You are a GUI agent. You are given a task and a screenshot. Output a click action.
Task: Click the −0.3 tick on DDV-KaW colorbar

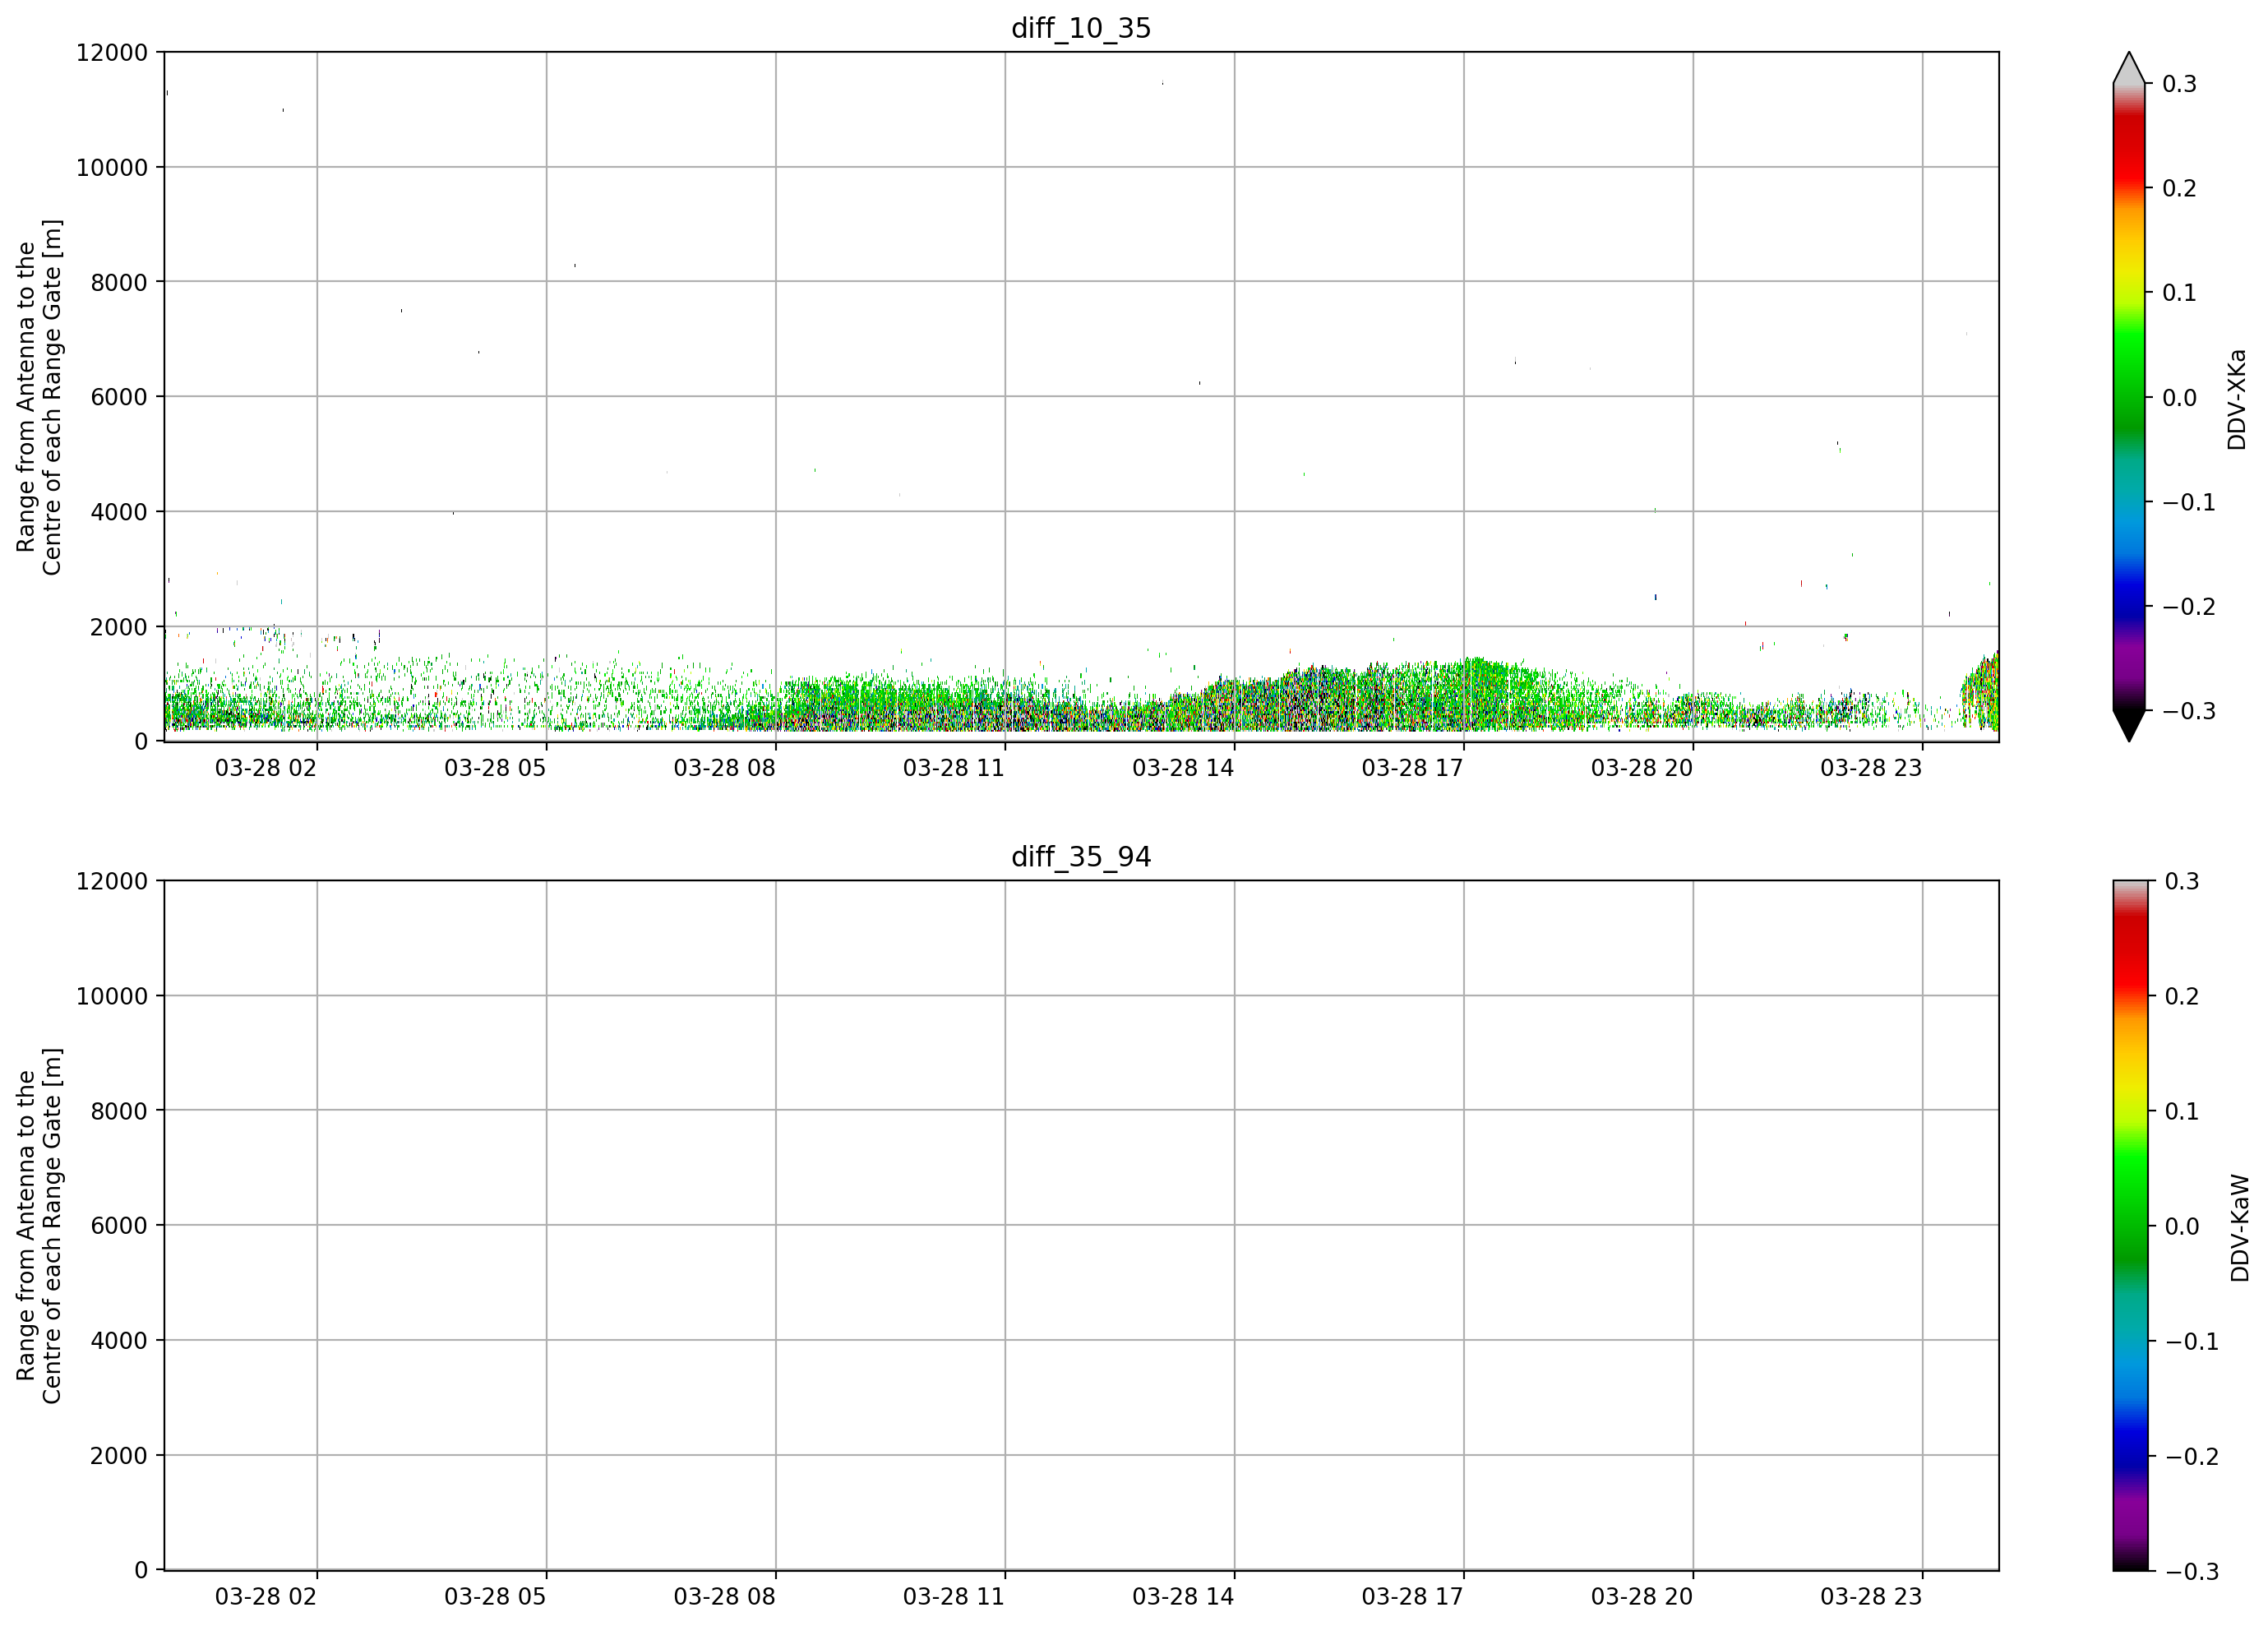[x=2191, y=1571]
